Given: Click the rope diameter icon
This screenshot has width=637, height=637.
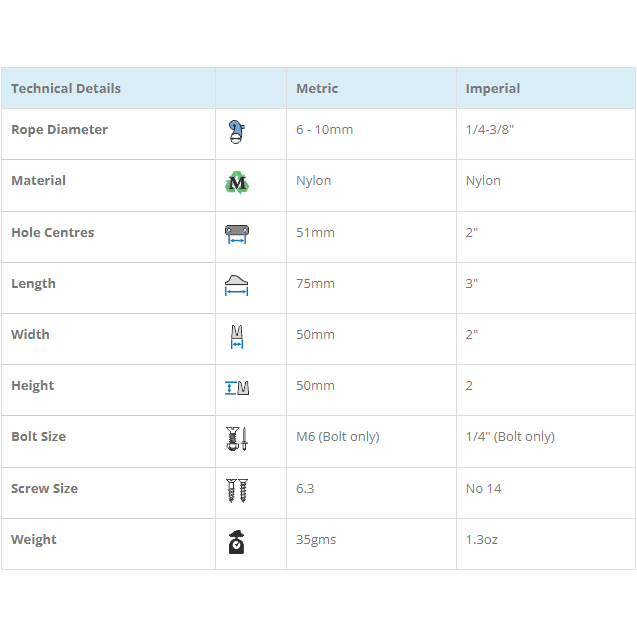Looking at the screenshot, I should (236, 132).
